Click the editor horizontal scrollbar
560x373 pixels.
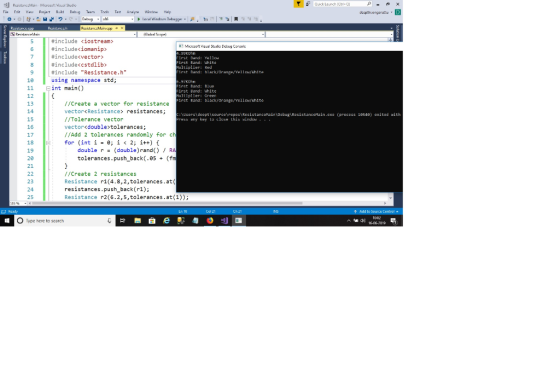click(x=168, y=203)
